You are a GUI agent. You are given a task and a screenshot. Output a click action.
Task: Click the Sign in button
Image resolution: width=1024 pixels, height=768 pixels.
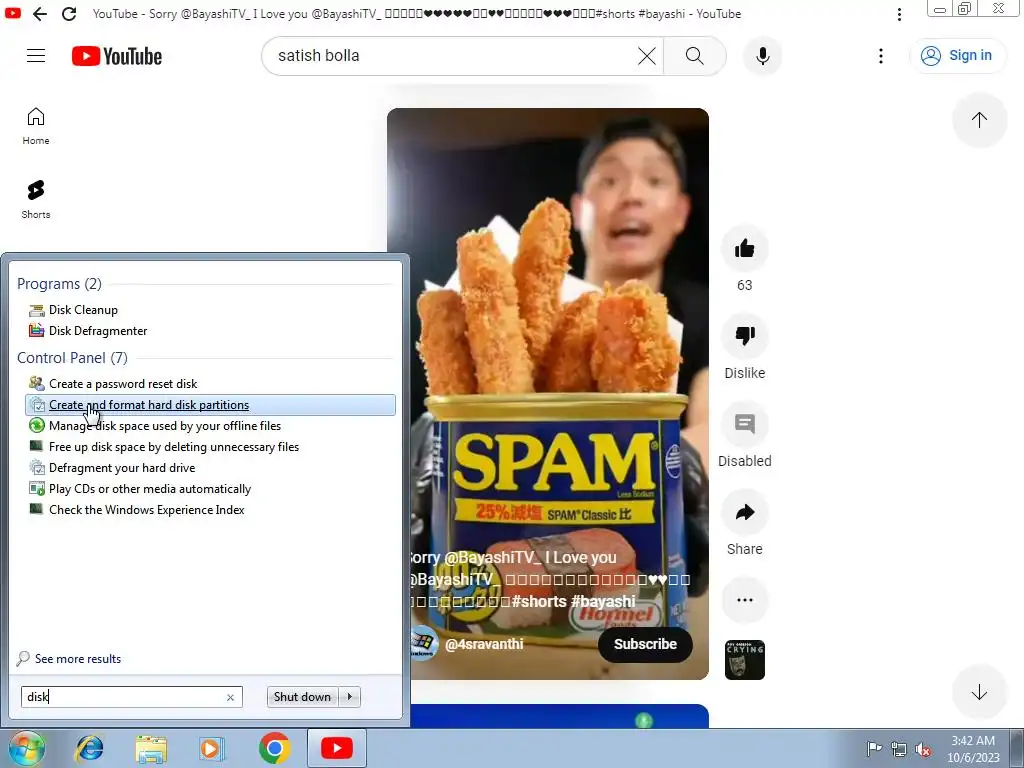958,56
